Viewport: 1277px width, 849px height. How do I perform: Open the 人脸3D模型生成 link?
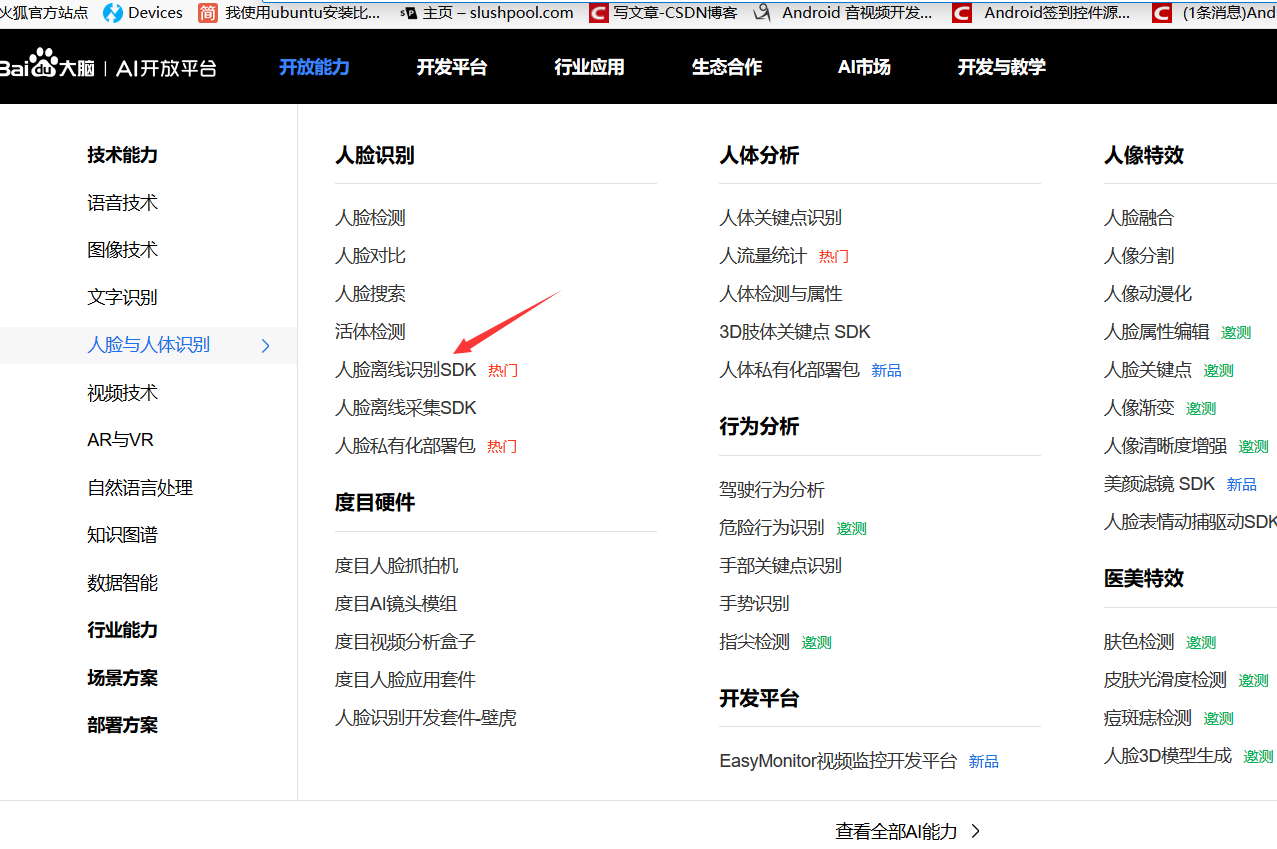coord(1168,756)
